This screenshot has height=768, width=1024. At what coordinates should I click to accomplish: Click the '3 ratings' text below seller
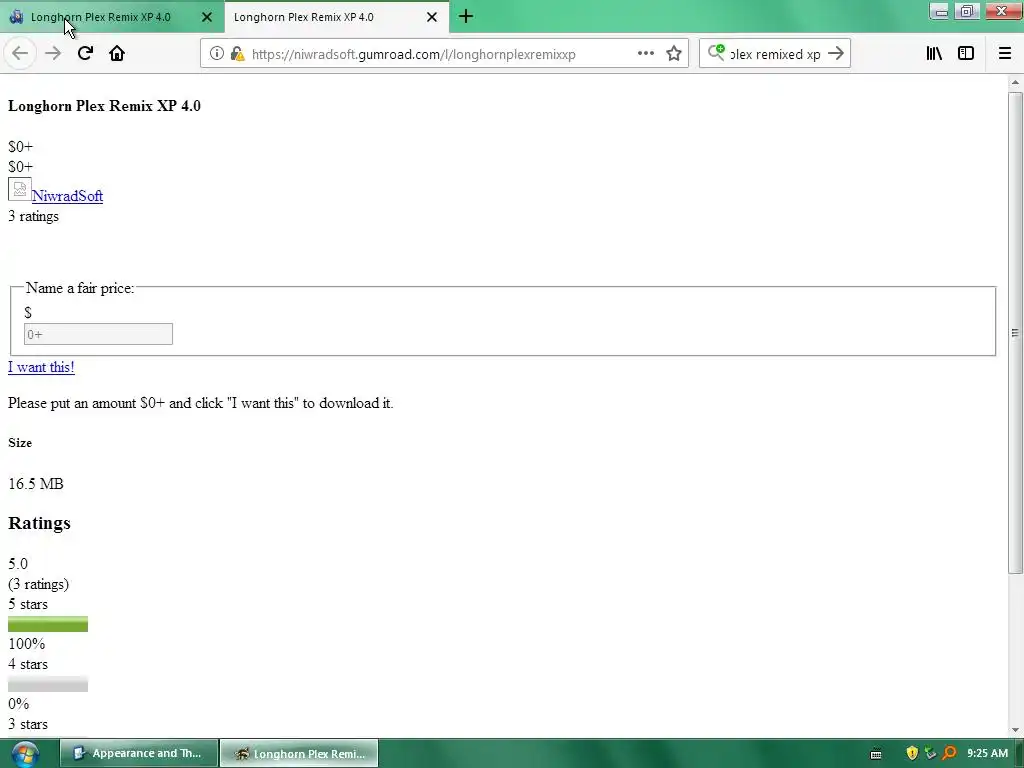(33, 216)
